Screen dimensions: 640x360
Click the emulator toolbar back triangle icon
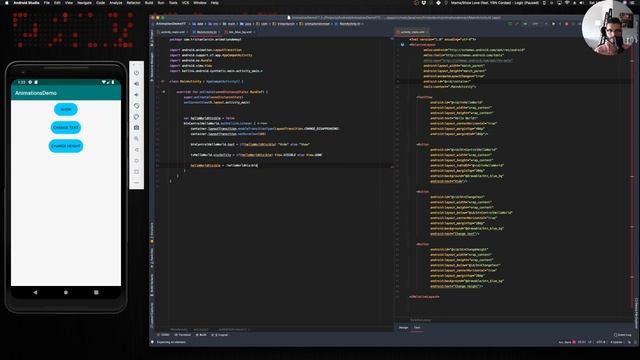click(136, 150)
